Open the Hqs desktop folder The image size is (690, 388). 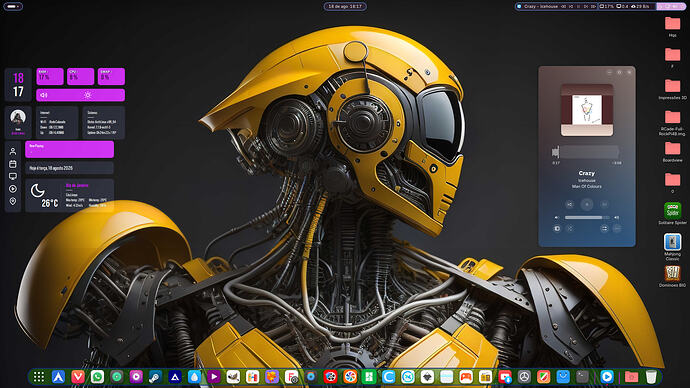672,26
